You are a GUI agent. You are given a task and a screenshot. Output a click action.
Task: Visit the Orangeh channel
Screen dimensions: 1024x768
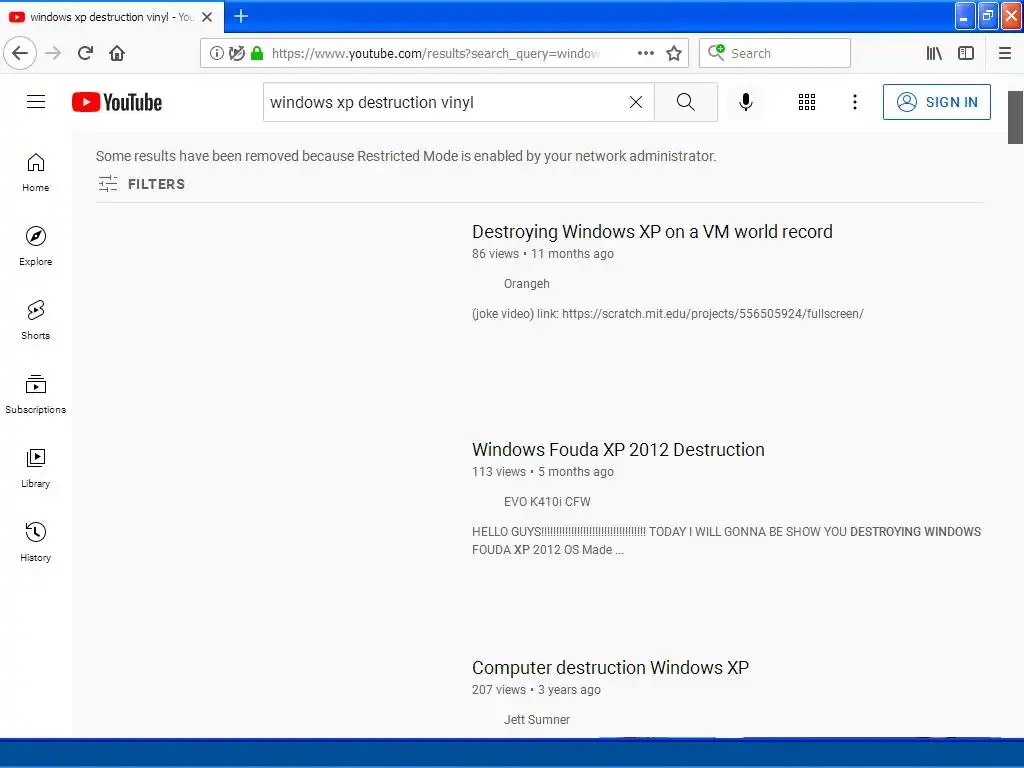coord(526,284)
